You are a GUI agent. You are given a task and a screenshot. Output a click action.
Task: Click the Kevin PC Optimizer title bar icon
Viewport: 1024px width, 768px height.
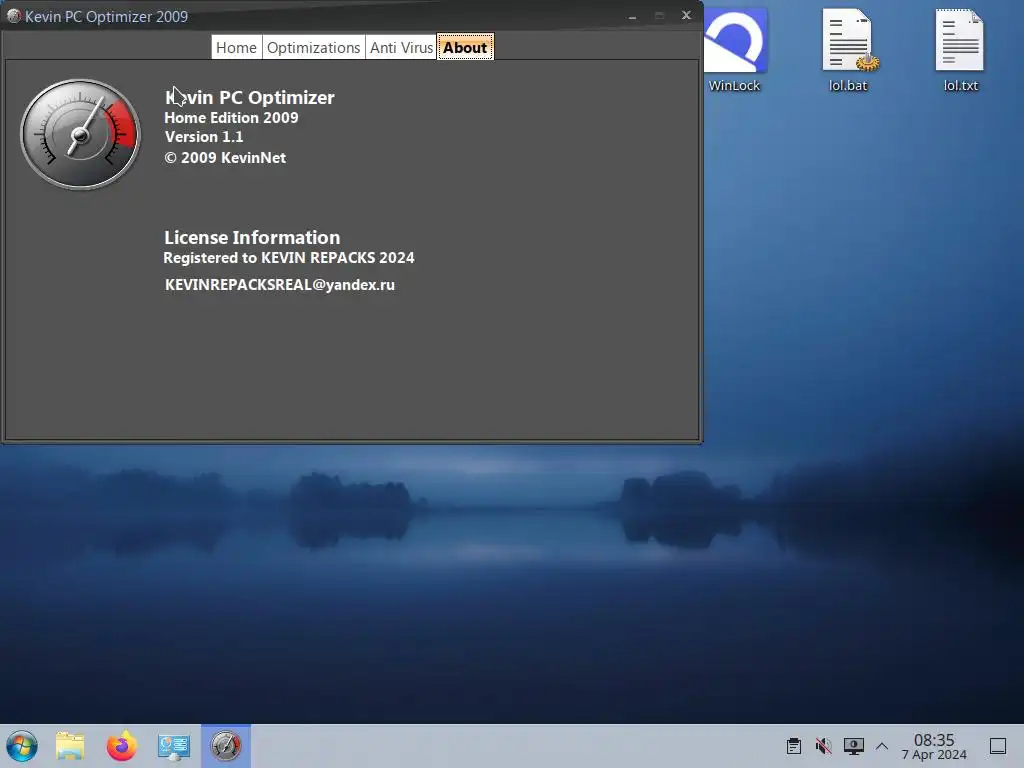tap(13, 16)
